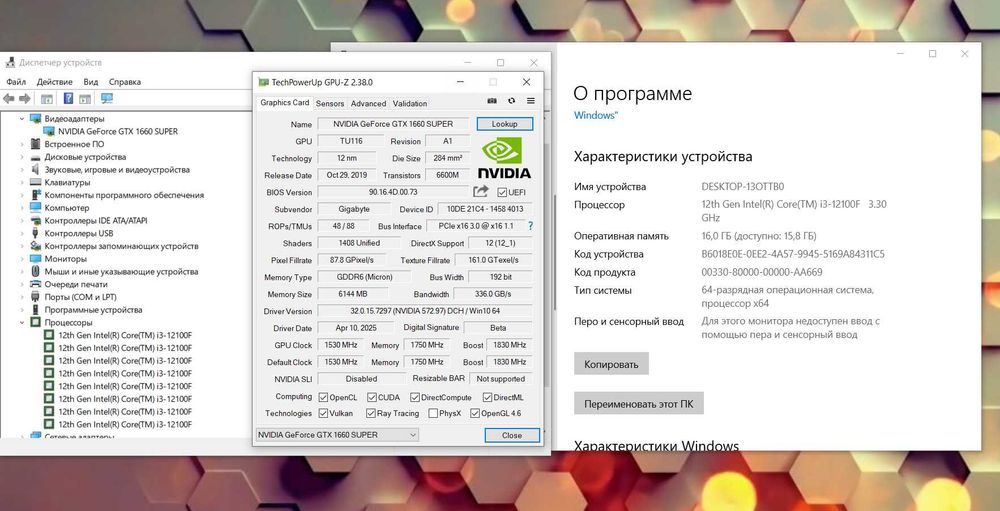Toggle the DirectCompute checkbox
Image resolution: width=1000 pixels, height=511 pixels.
pos(415,397)
